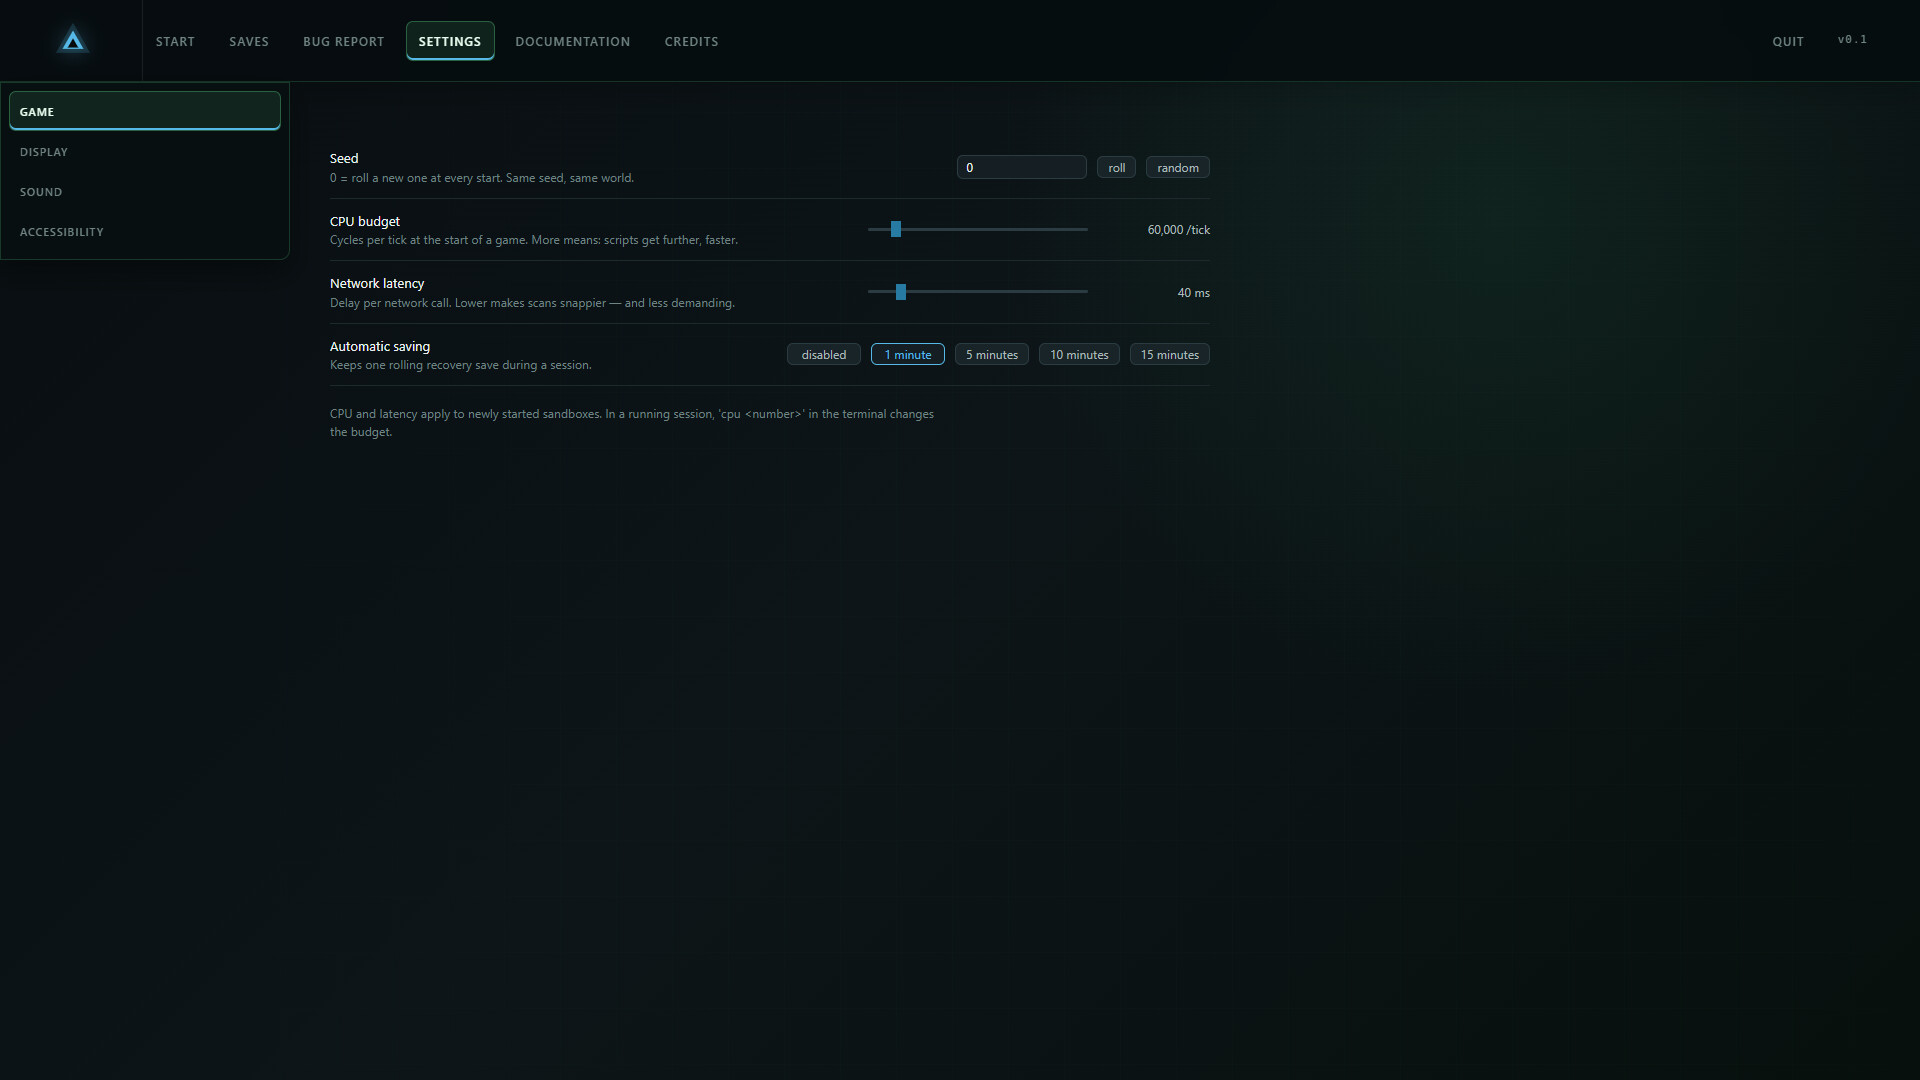Image resolution: width=1920 pixels, height=1080 pixels.
Task: Click the CPU budget label
Action: (x=365, y=221)
